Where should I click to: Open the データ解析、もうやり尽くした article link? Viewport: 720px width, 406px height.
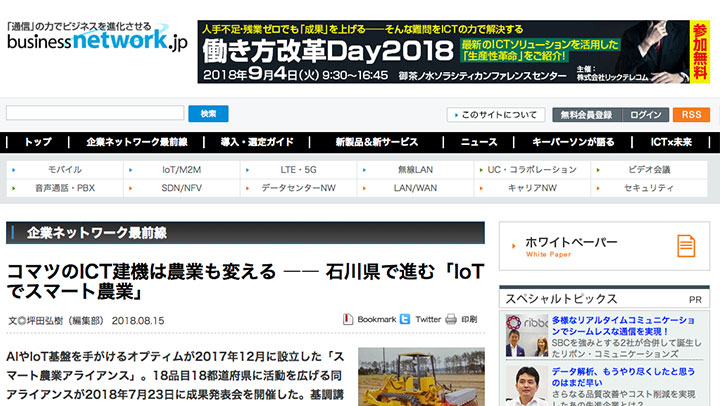click(x=623, y=377)
